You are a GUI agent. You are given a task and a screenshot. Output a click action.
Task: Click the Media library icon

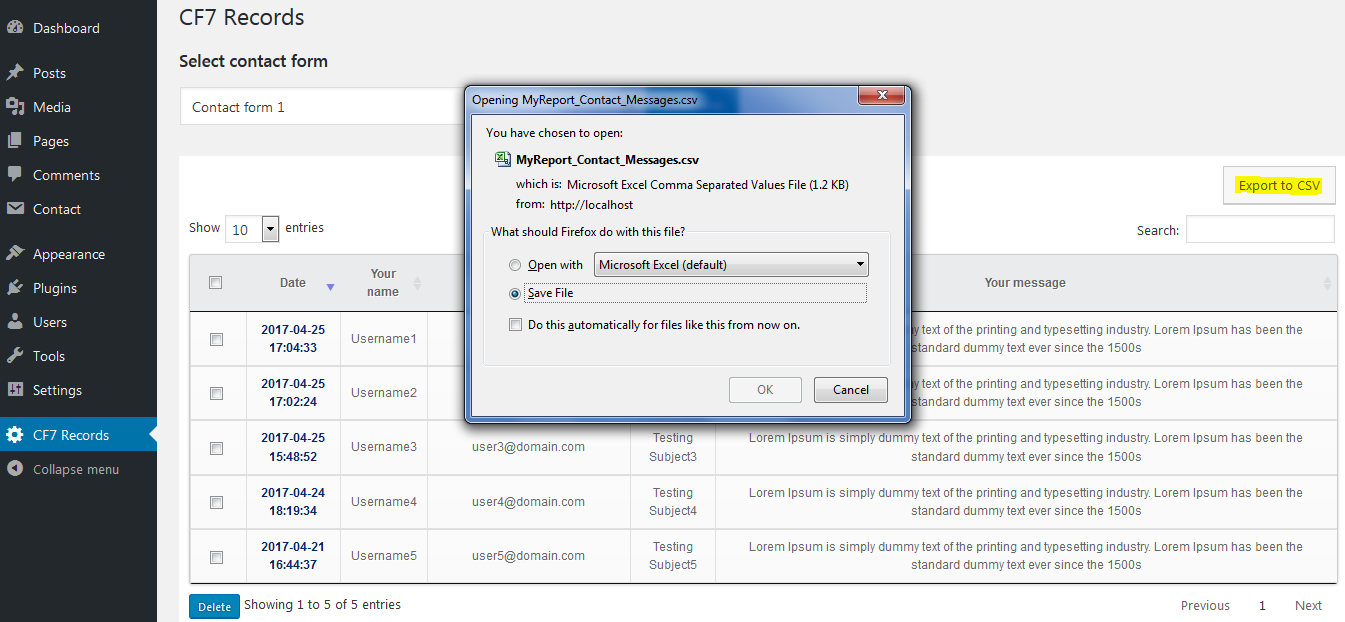pyautogui.click(x=15, y=107)
